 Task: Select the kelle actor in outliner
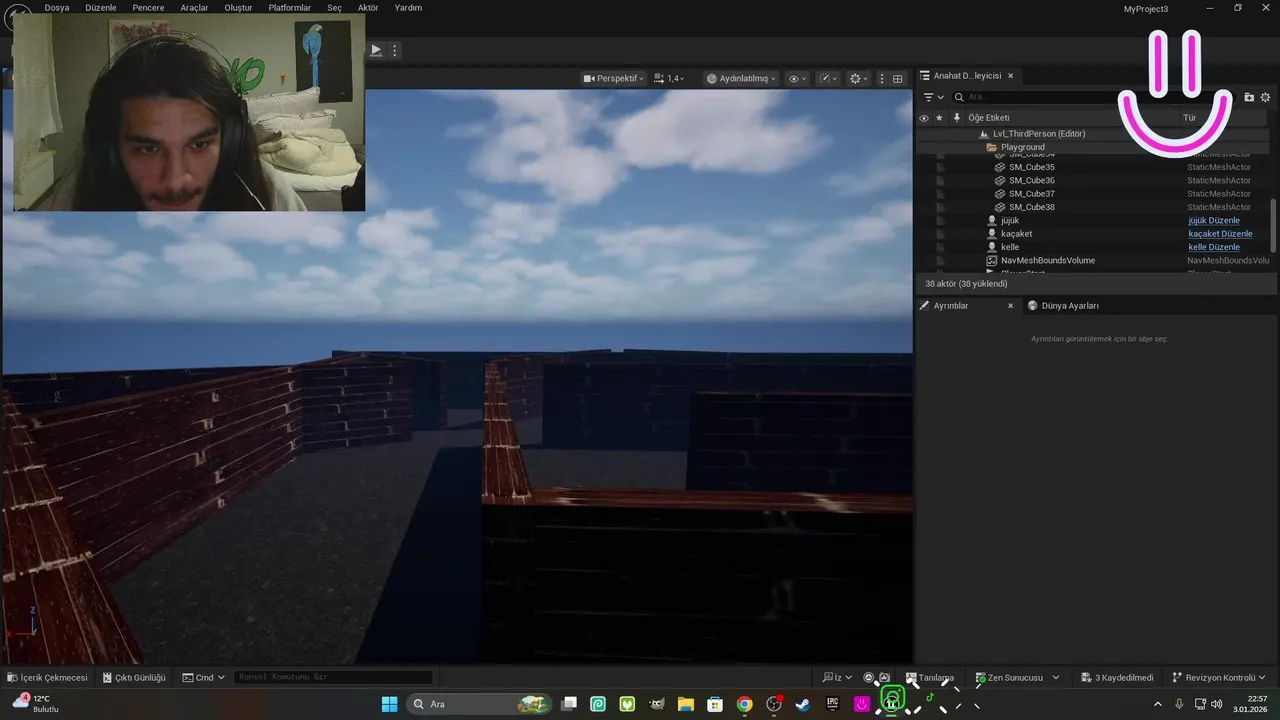point(1009,247)
